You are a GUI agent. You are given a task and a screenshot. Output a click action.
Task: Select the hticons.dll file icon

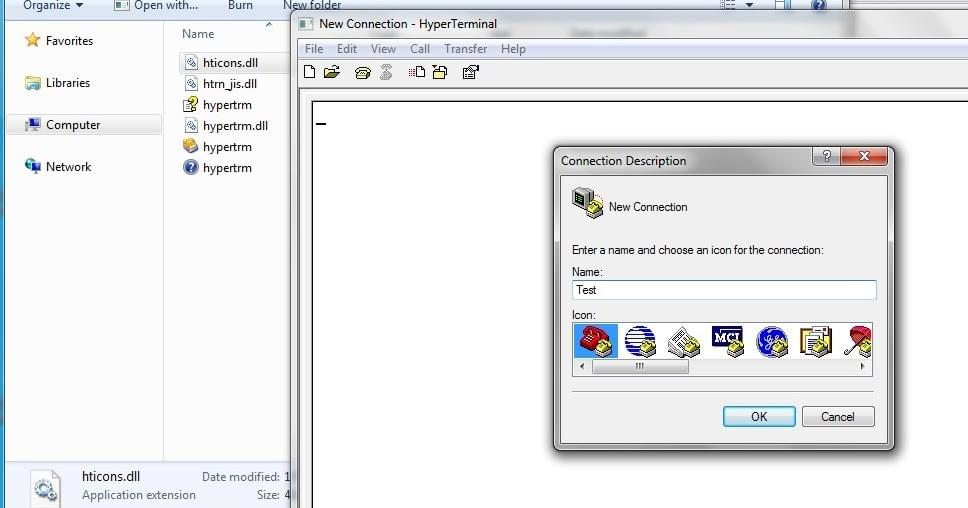pos(191,62)
